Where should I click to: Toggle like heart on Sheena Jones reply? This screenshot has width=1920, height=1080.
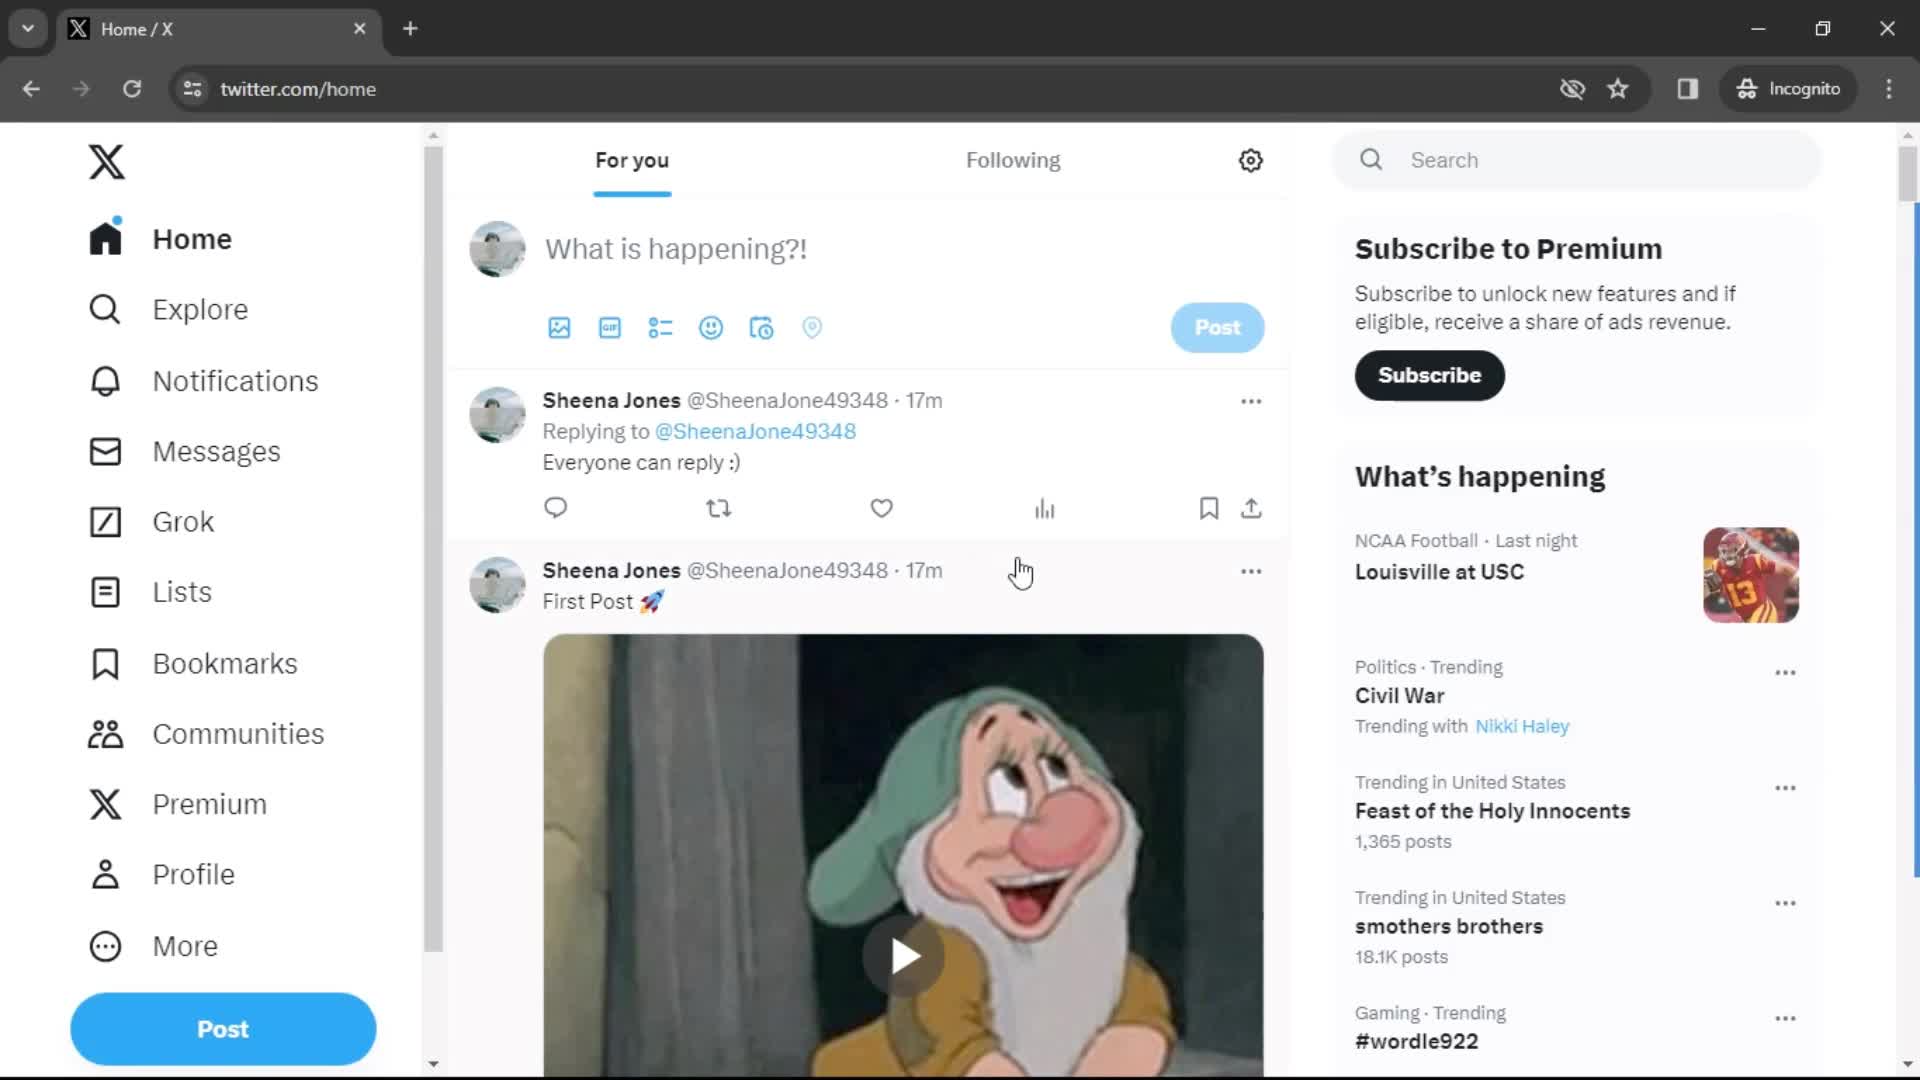[x=881, y=508]
